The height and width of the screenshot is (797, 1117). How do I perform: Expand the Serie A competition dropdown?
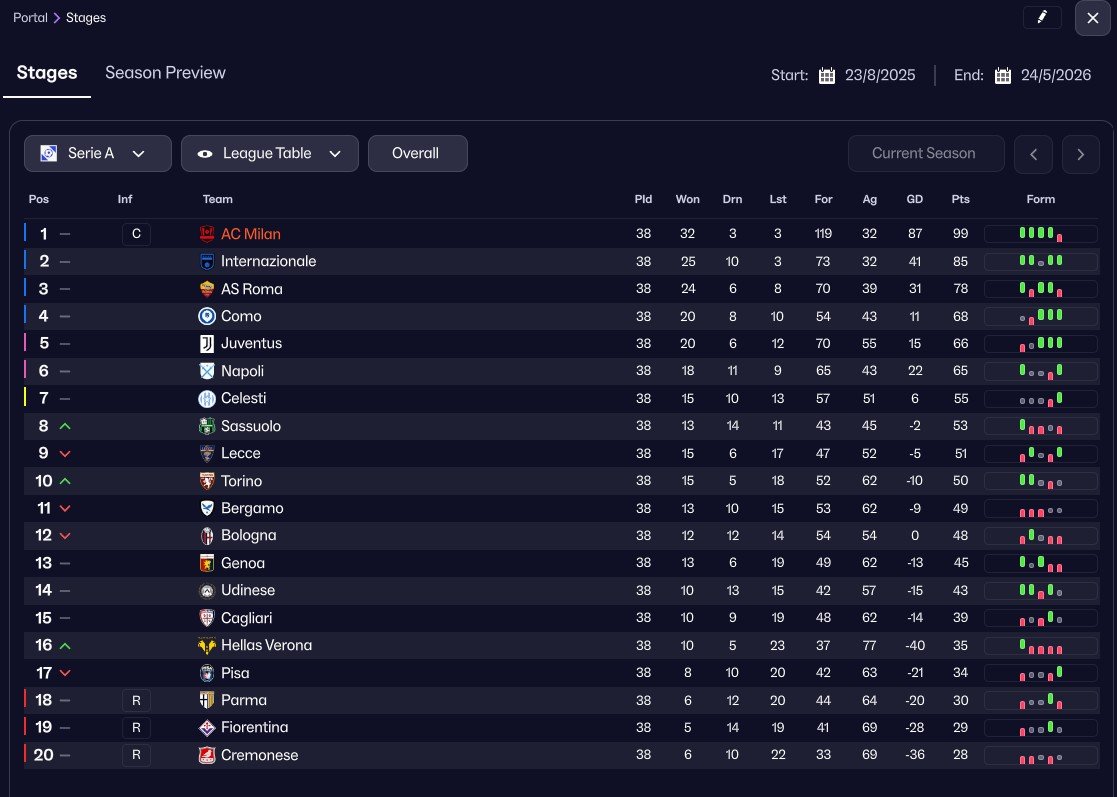tap(92, 154)
